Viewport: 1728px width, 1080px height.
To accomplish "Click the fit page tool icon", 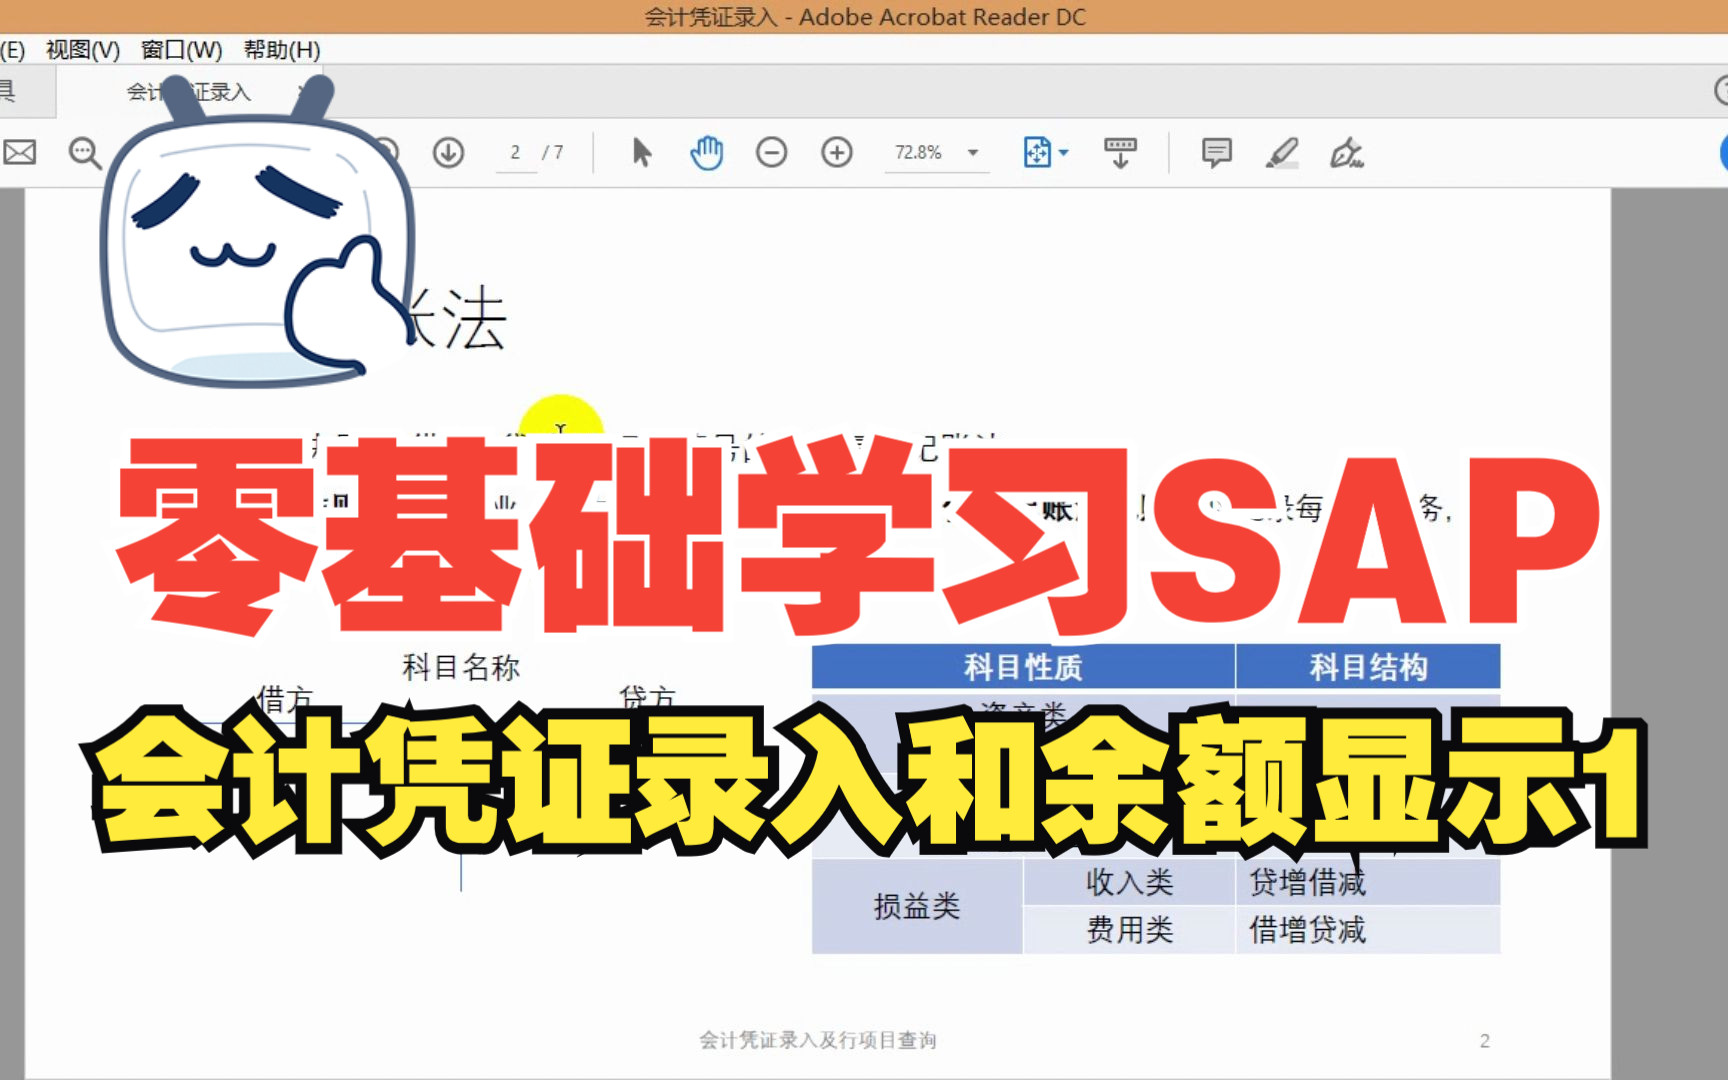I will pyautogui.click(x=1036, y=152).
